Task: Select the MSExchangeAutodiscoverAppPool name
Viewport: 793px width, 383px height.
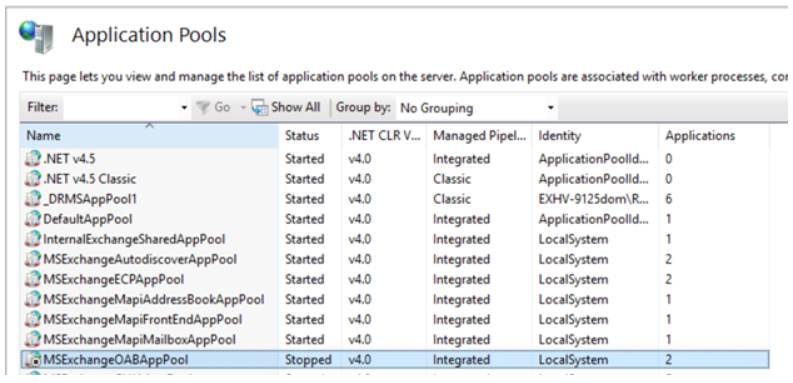Action: pos(140,260)
